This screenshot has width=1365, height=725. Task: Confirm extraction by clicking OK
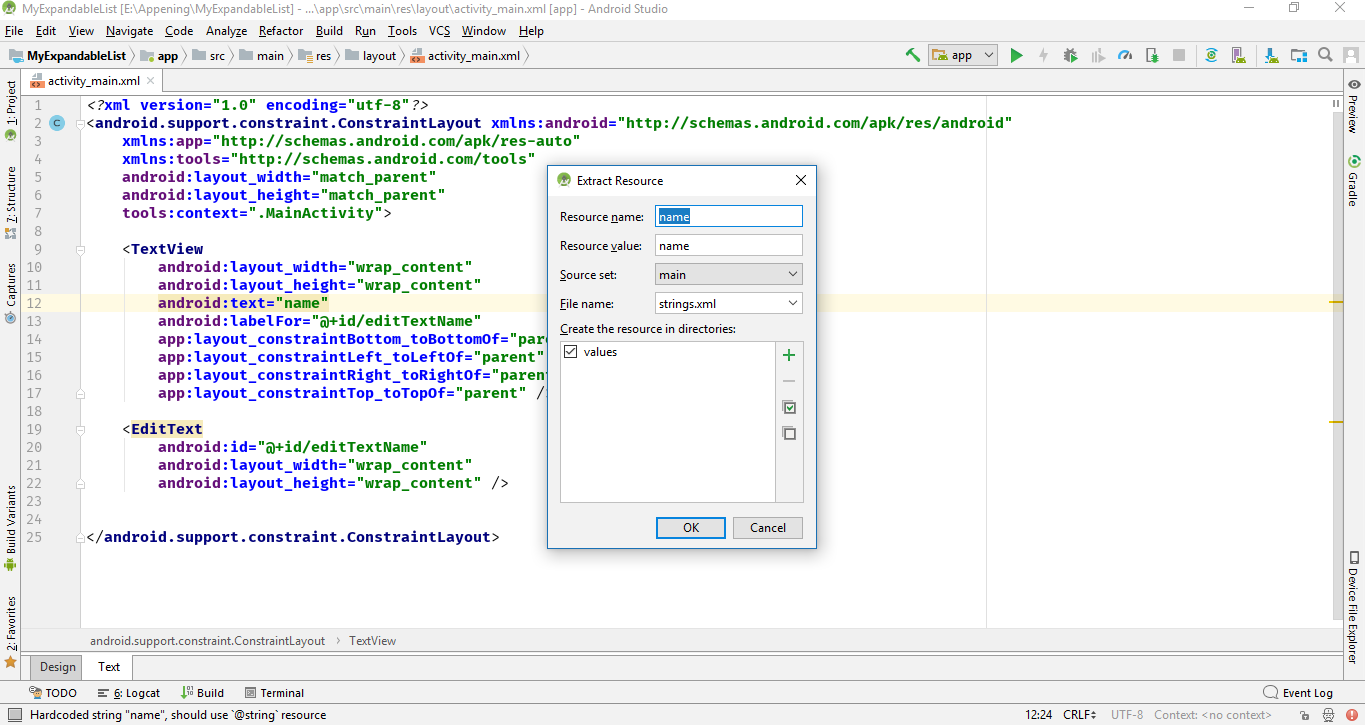coord(690,527)
